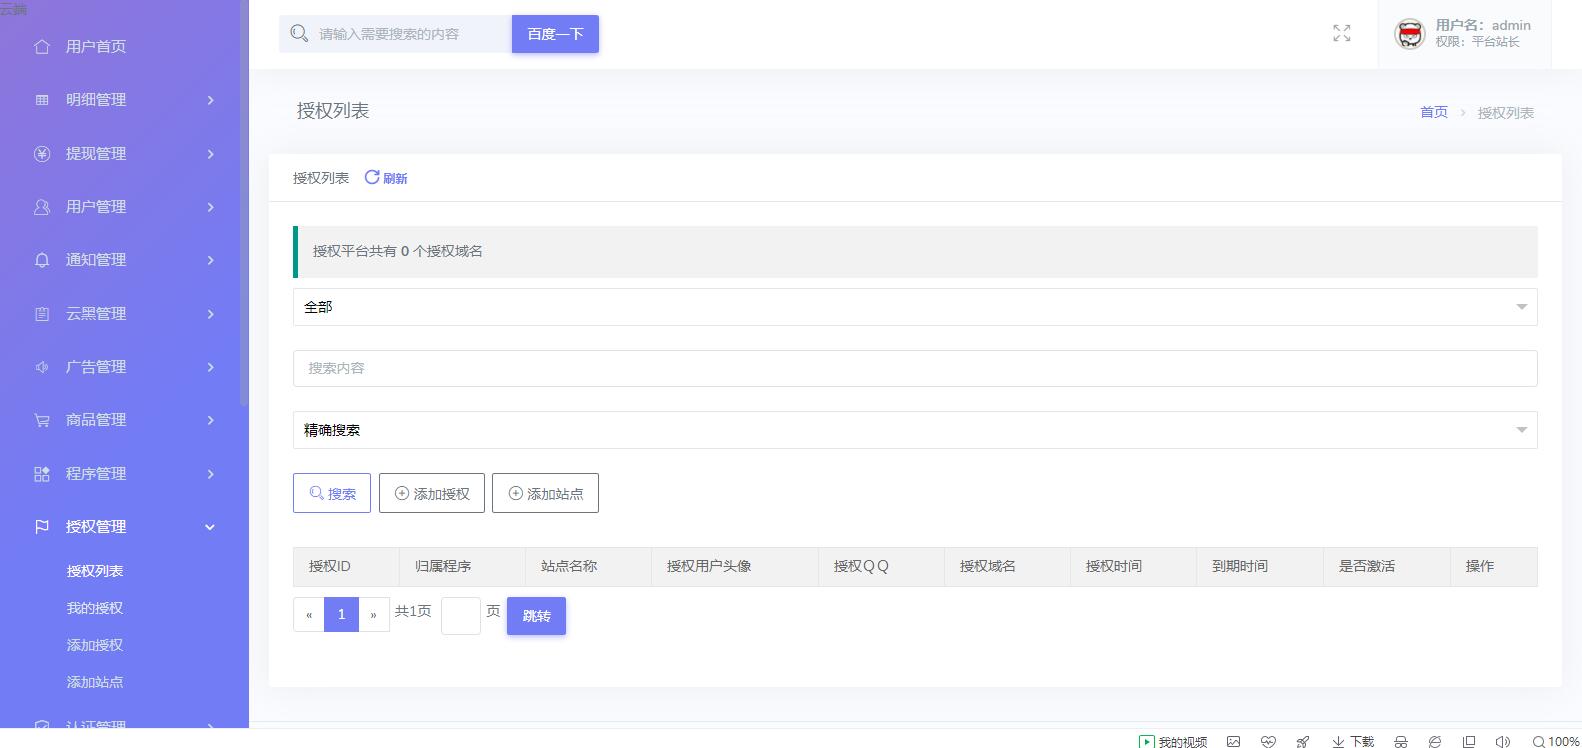Click the bell icon for 通知管理
Image resolution: width=1582 pixels, height=748 pixels.
[41, 260]
